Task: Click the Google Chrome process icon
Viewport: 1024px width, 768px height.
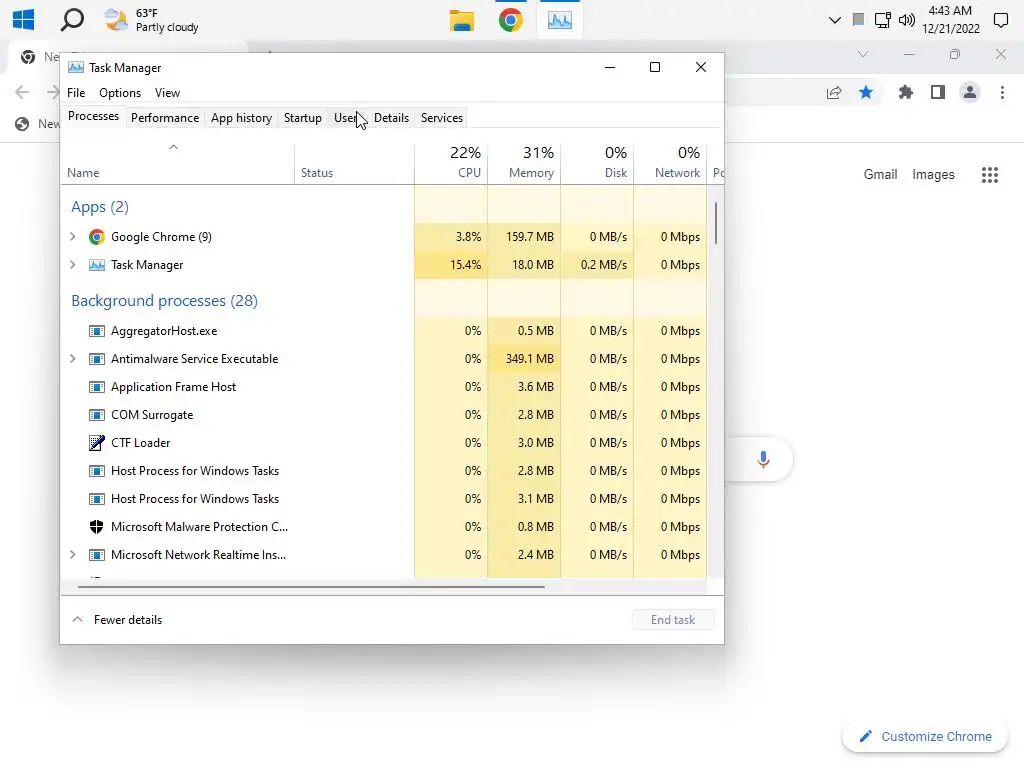Action: [x=97, y=236]
